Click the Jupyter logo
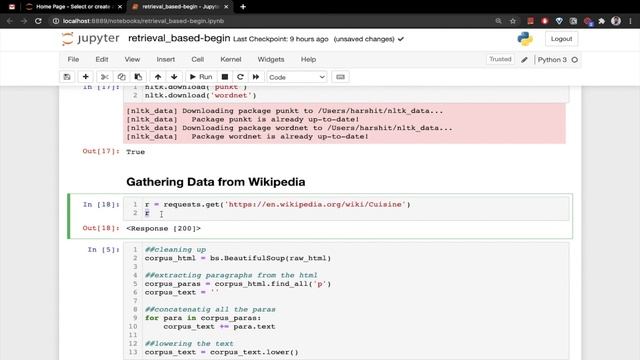640x360 pixels. 90,39
